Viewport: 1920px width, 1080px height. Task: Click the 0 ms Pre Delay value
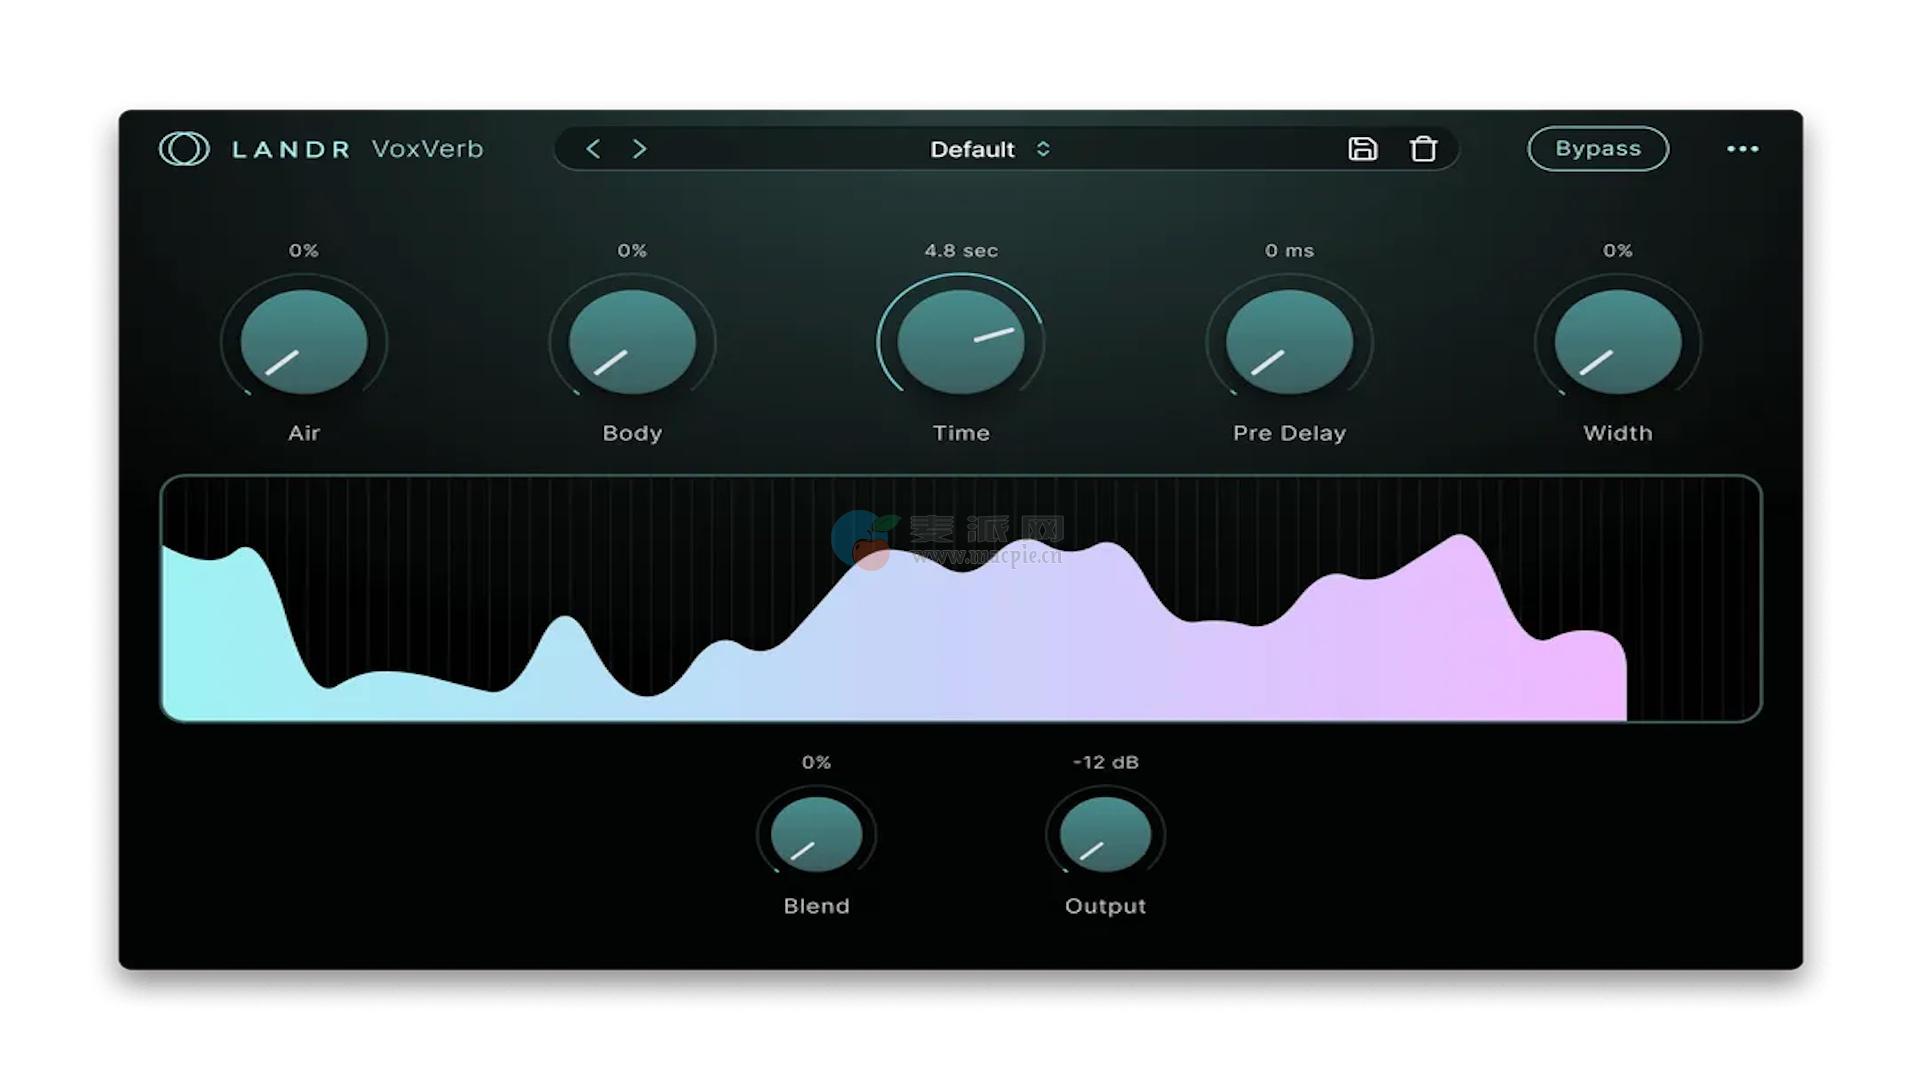(1289, 251)
